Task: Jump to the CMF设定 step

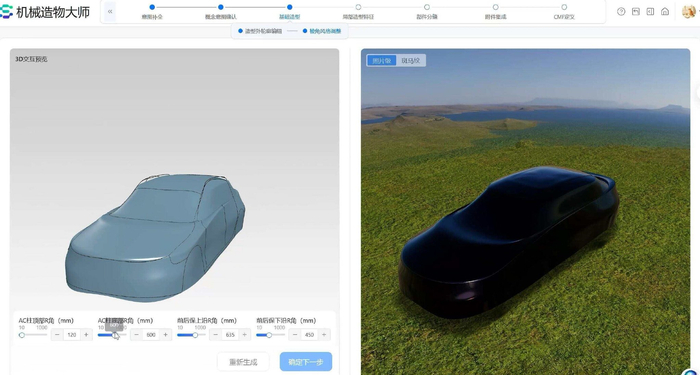Action: (x=564, y=12)
